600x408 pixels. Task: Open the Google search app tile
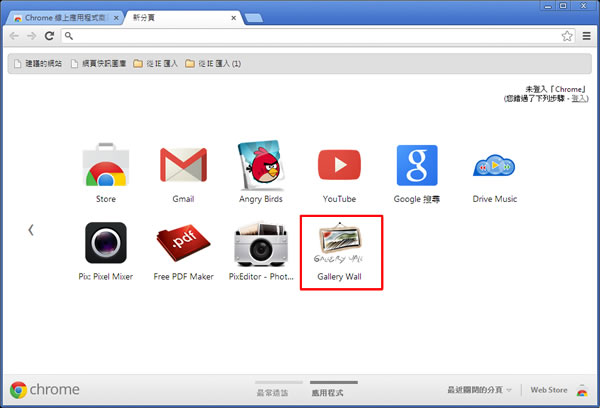[x=417, y=165]
